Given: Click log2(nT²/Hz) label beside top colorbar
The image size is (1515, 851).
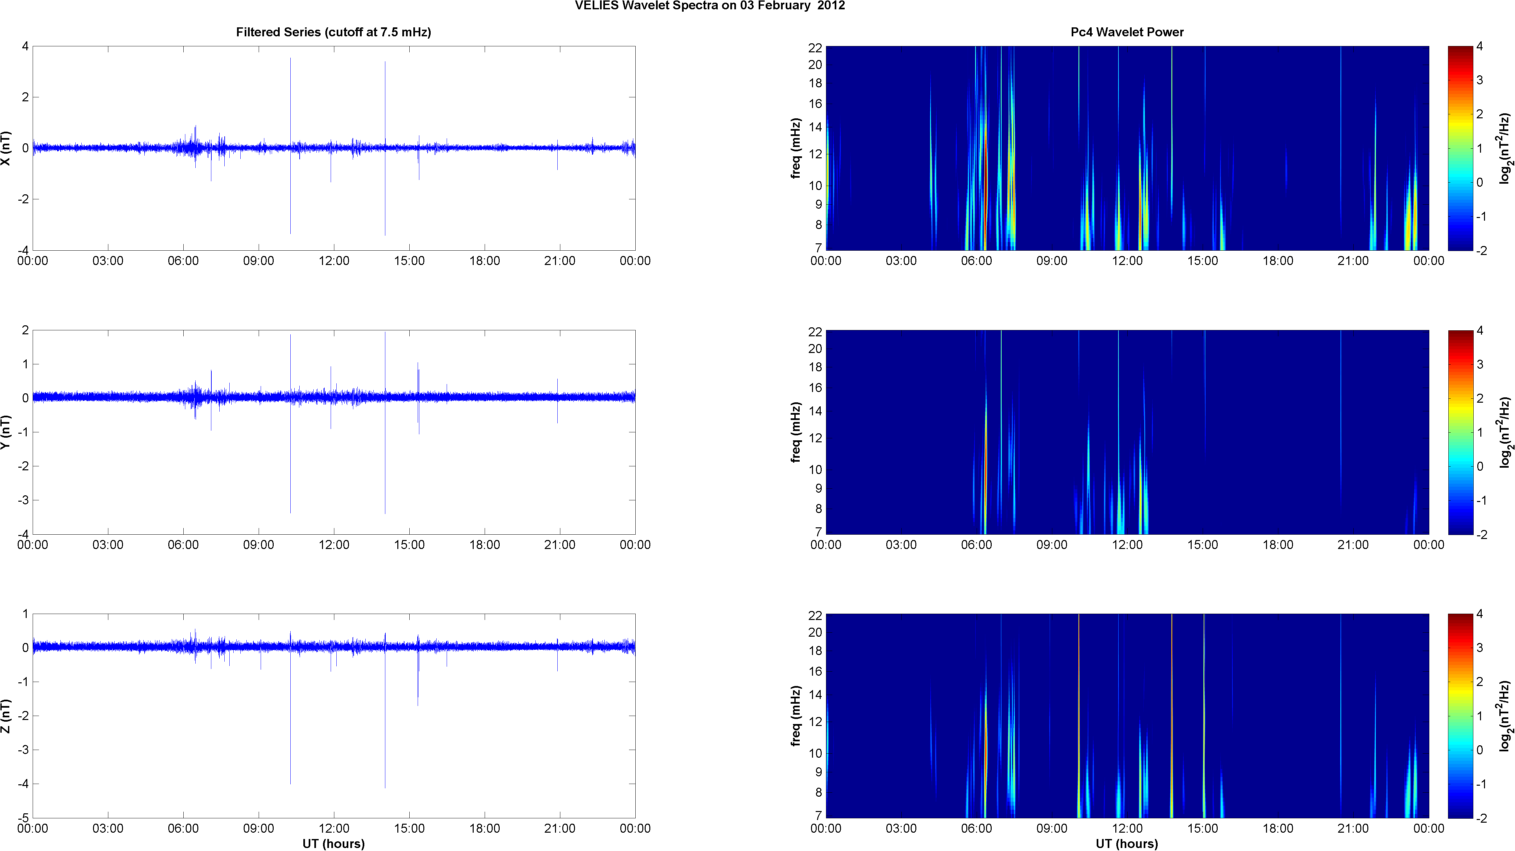Looking at the screenshot, I should click(1505, 148).
